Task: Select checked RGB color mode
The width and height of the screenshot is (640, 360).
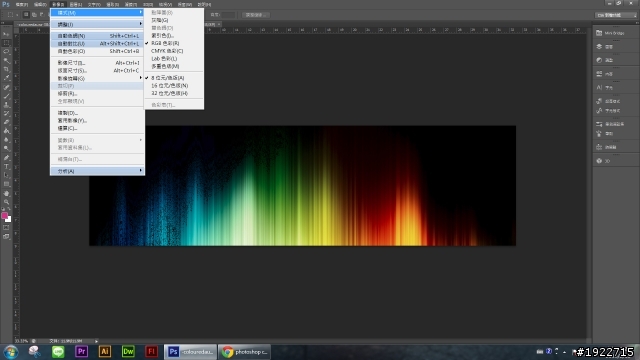Action: tap(174, 43)
